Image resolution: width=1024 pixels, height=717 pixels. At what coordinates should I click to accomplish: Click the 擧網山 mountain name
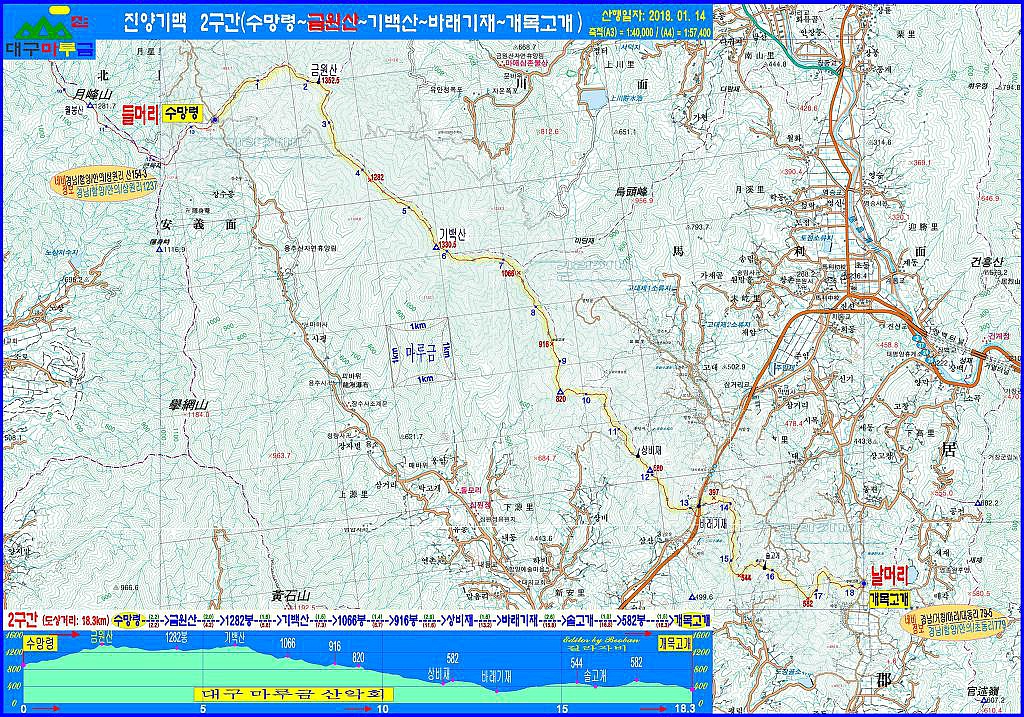coord(188,404)
